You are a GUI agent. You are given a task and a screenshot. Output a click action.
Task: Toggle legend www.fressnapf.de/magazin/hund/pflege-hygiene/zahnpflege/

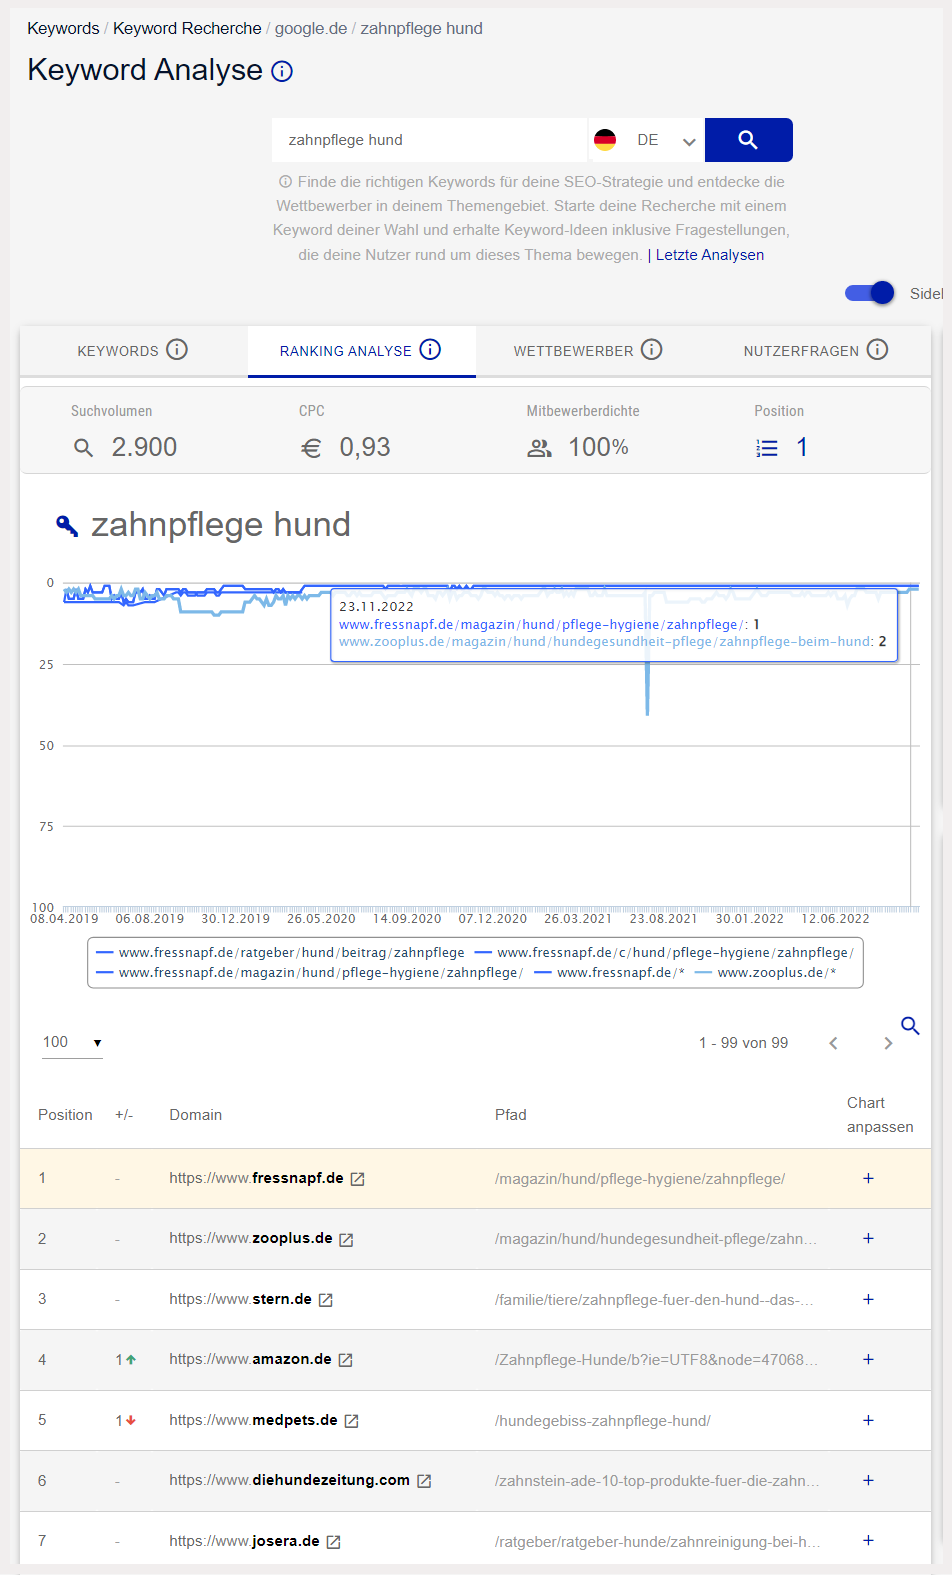pos(310,973)
